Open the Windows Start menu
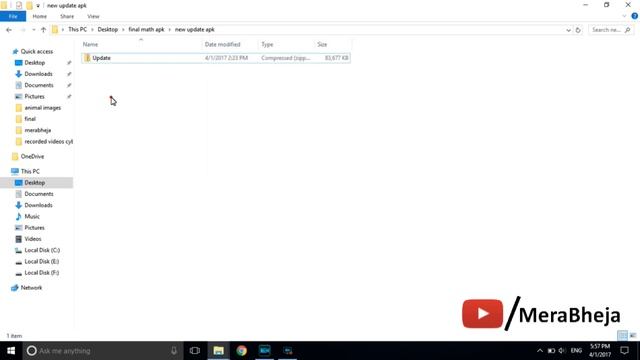Viewport: 640px width, 360px height. click(x=11, y=351)
